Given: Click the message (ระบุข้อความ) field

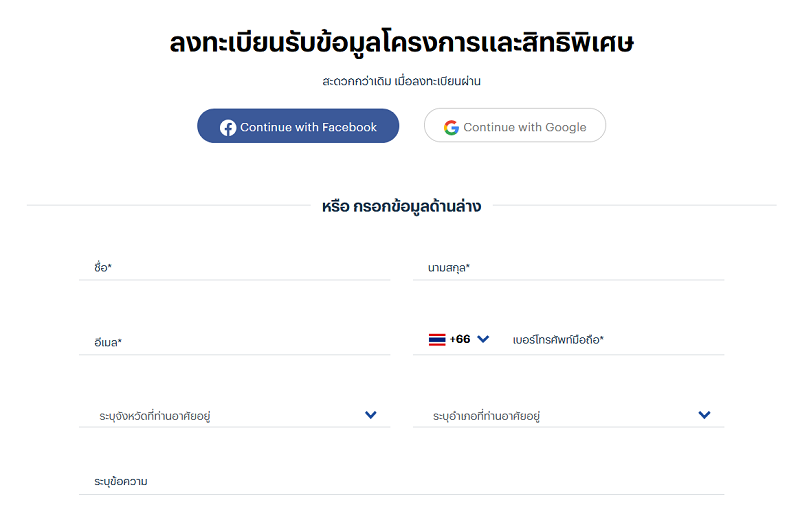Looking at the screenshot, I should (x=402, y=481).
